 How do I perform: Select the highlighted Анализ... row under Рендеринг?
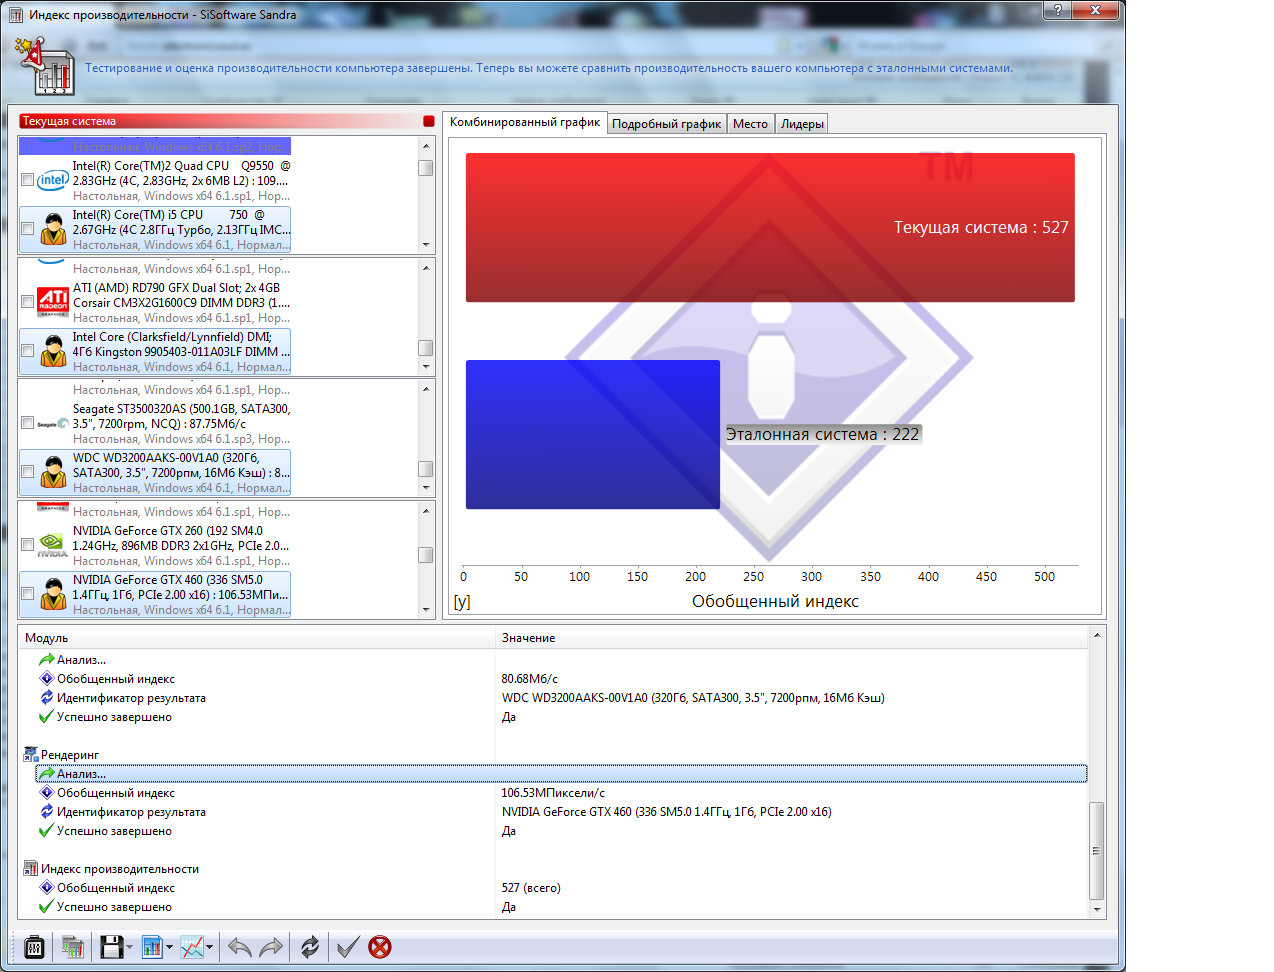[561, 774]
